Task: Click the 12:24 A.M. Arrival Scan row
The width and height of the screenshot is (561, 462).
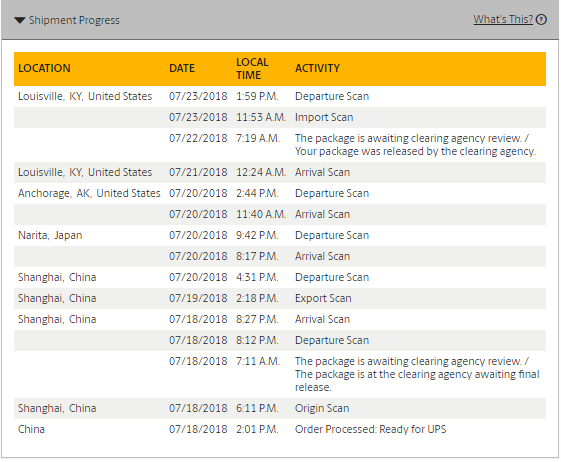Action: tap(280, 172)
